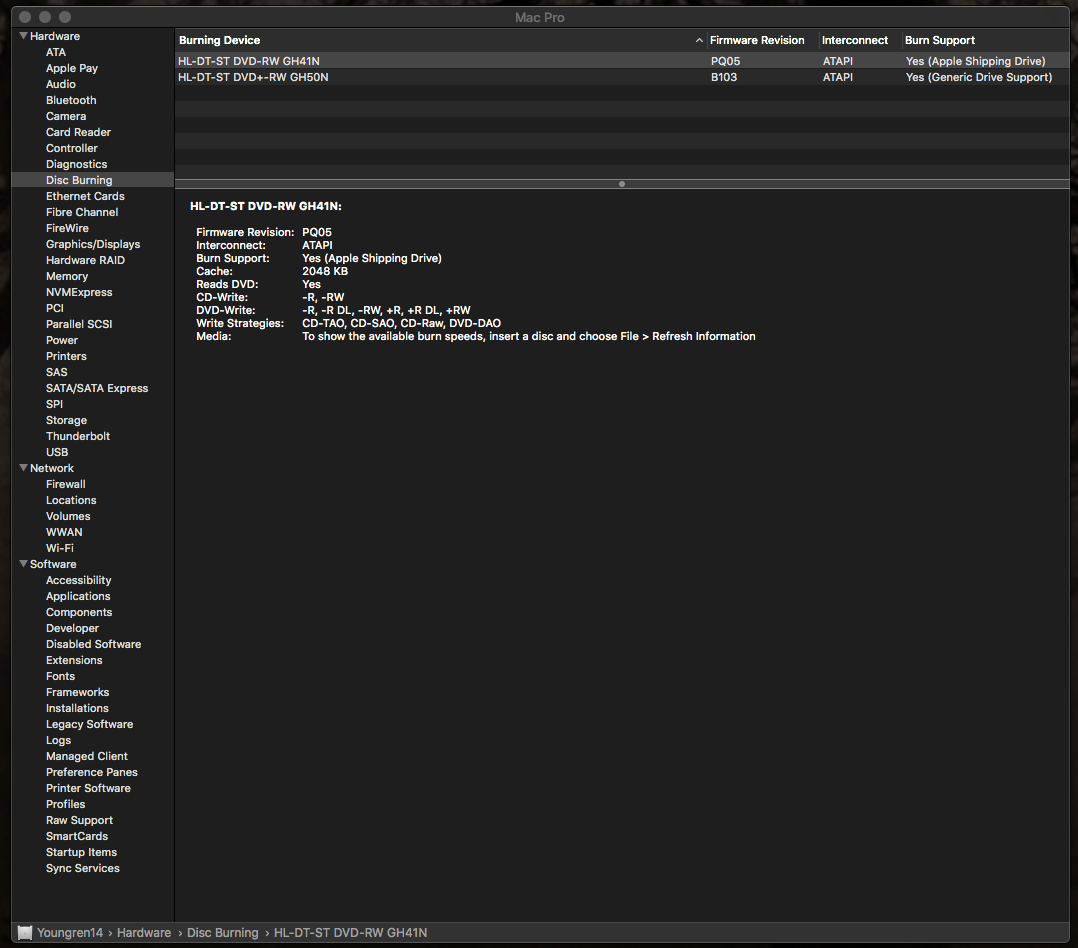This screenshot has height=948, width=1078.
Task: Open the NVMExpress category
Action: (79, 292)
